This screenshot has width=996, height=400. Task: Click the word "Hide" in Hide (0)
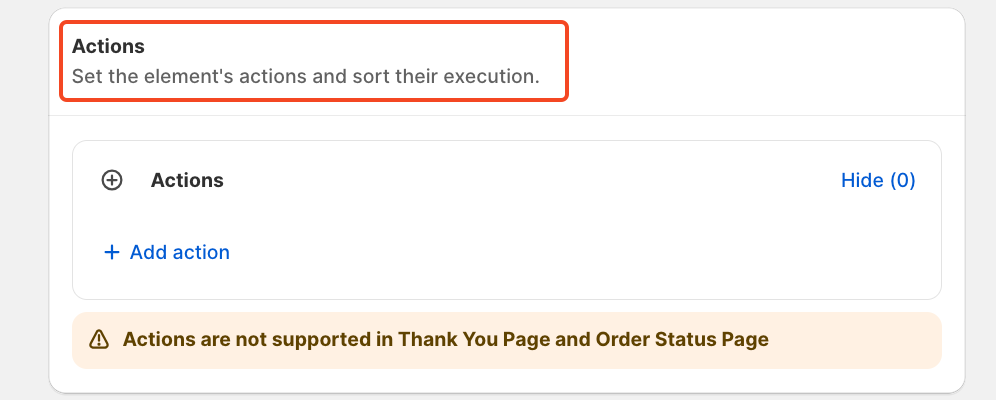click(x=862, y=181)
